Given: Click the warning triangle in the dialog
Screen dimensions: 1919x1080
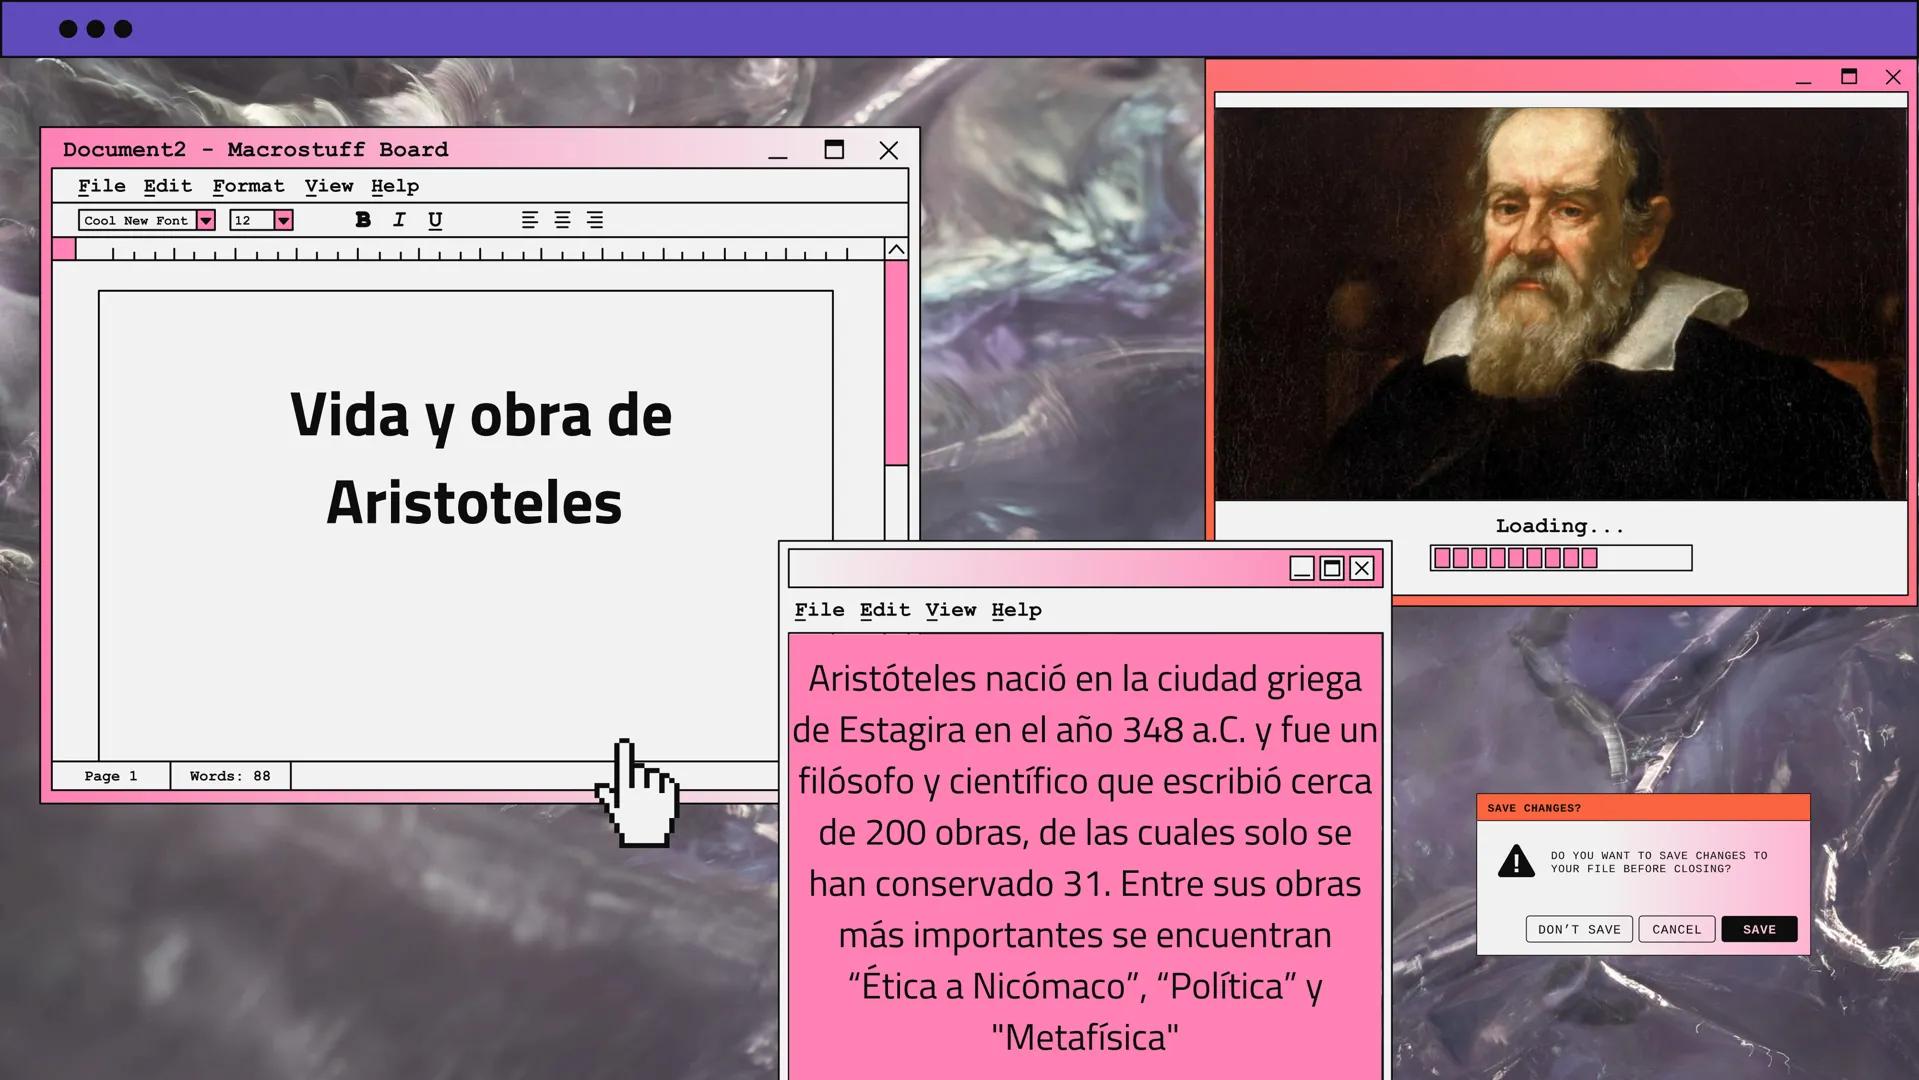Looking at the screenshot, I should pyautogui.click(x=1516, y=862).
